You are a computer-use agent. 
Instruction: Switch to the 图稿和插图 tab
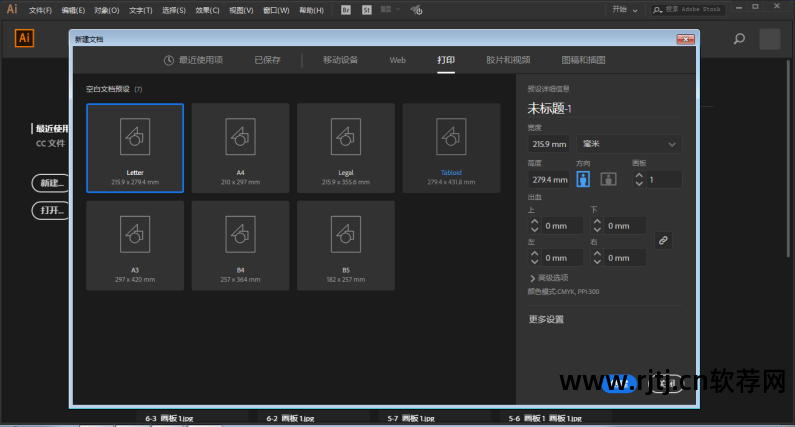(583, 60)
